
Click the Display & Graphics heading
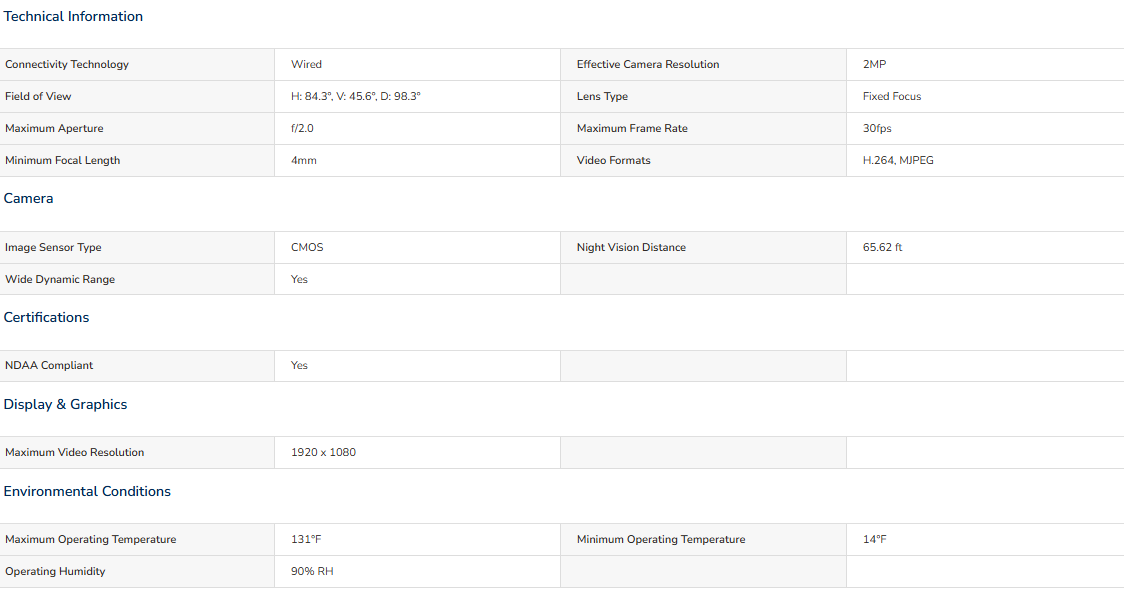point(65,404)
